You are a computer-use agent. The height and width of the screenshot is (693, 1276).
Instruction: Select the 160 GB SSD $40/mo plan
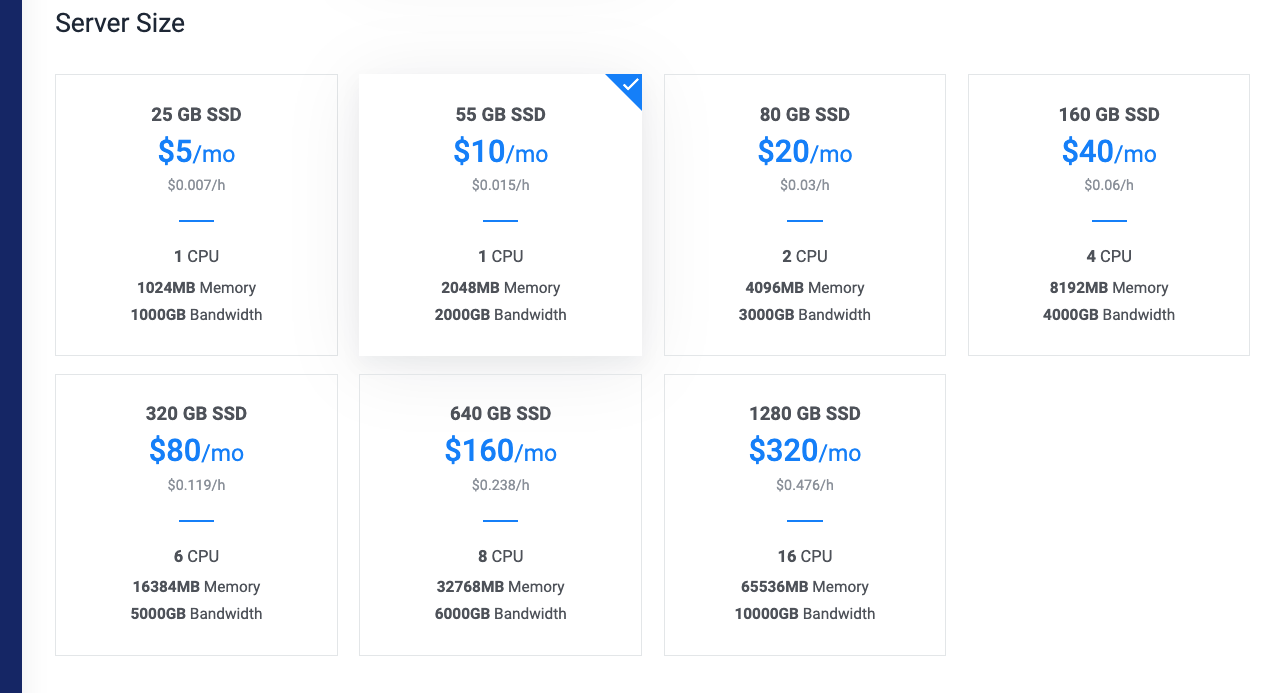coord(1109,215)
